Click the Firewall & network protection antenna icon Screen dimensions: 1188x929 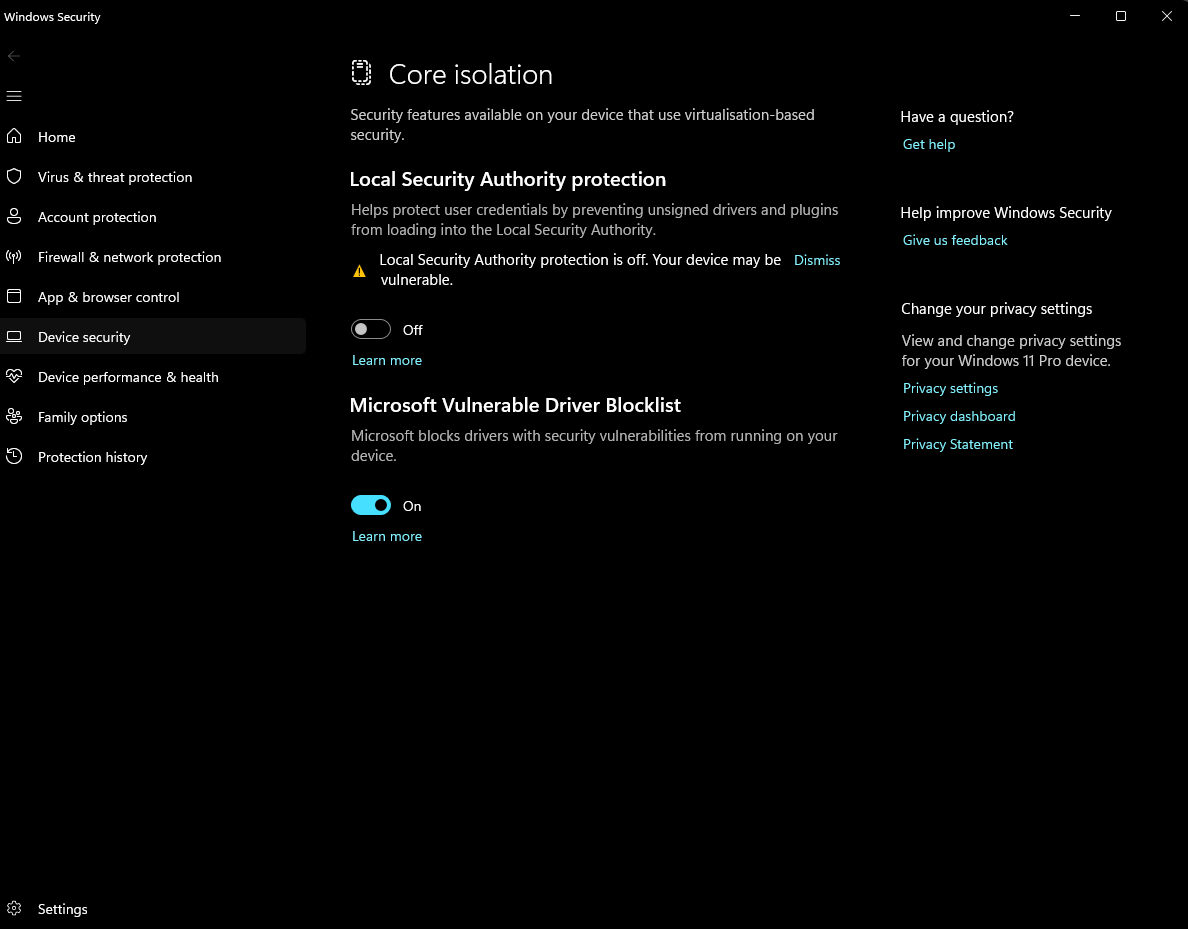tap(14, 257)
